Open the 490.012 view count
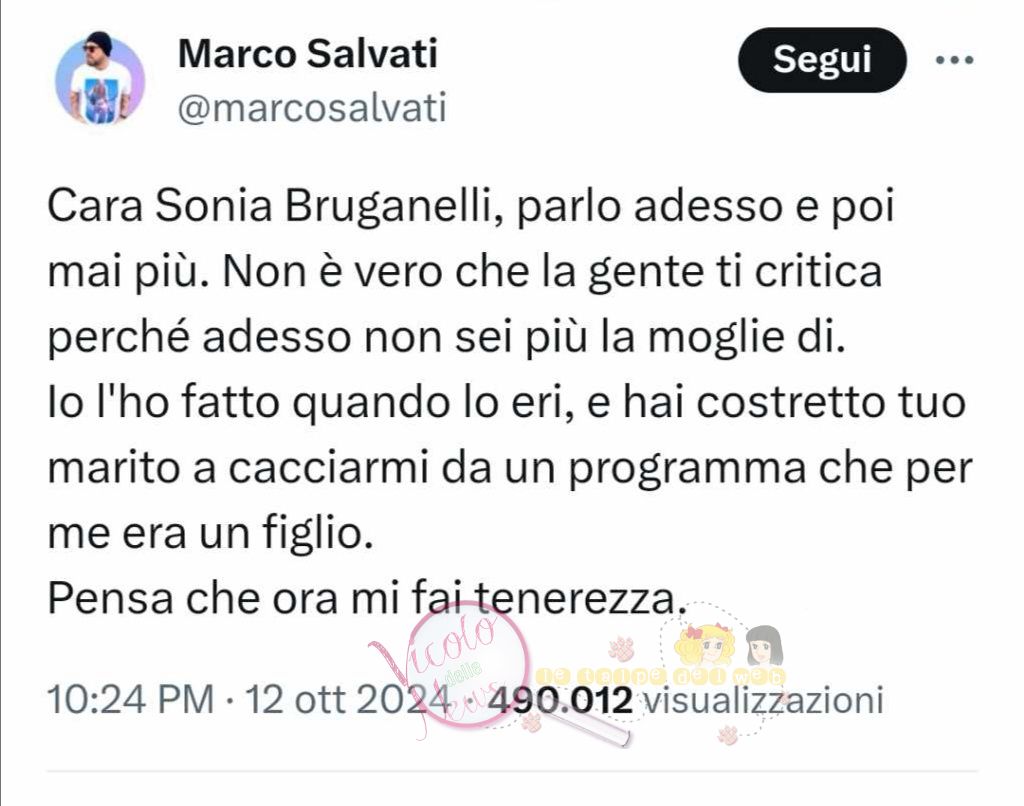The image size is (1024, 806). [561, 700]
